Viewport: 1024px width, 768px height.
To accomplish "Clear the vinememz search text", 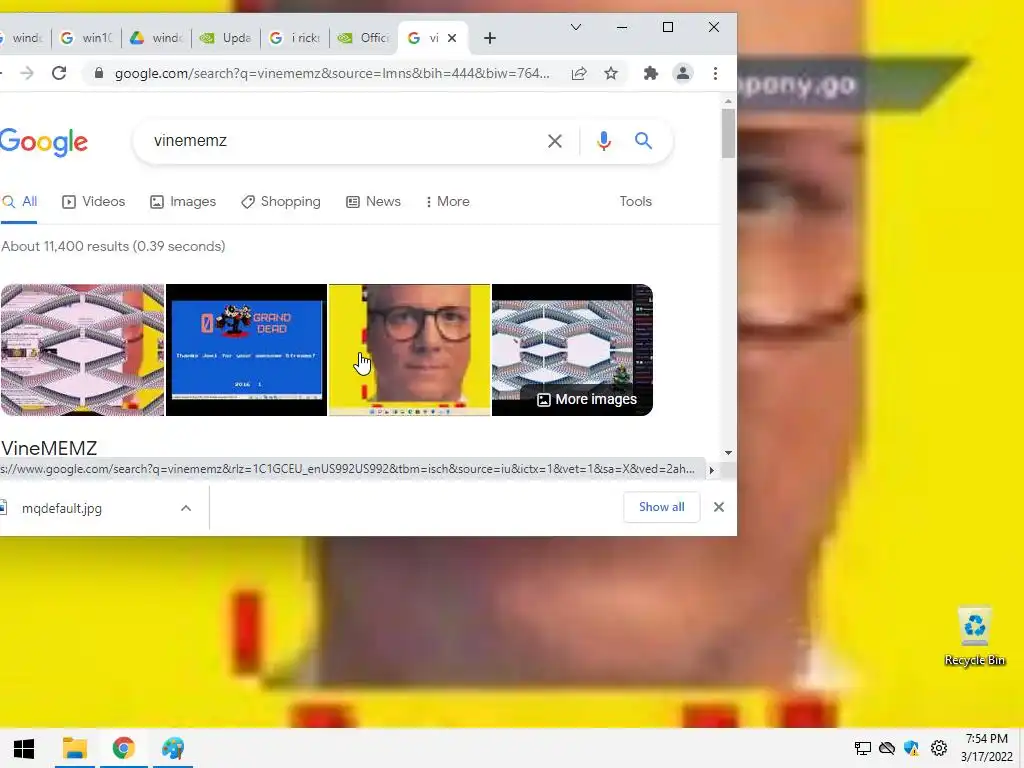I will pyautogui.click(x=554, y=141).
